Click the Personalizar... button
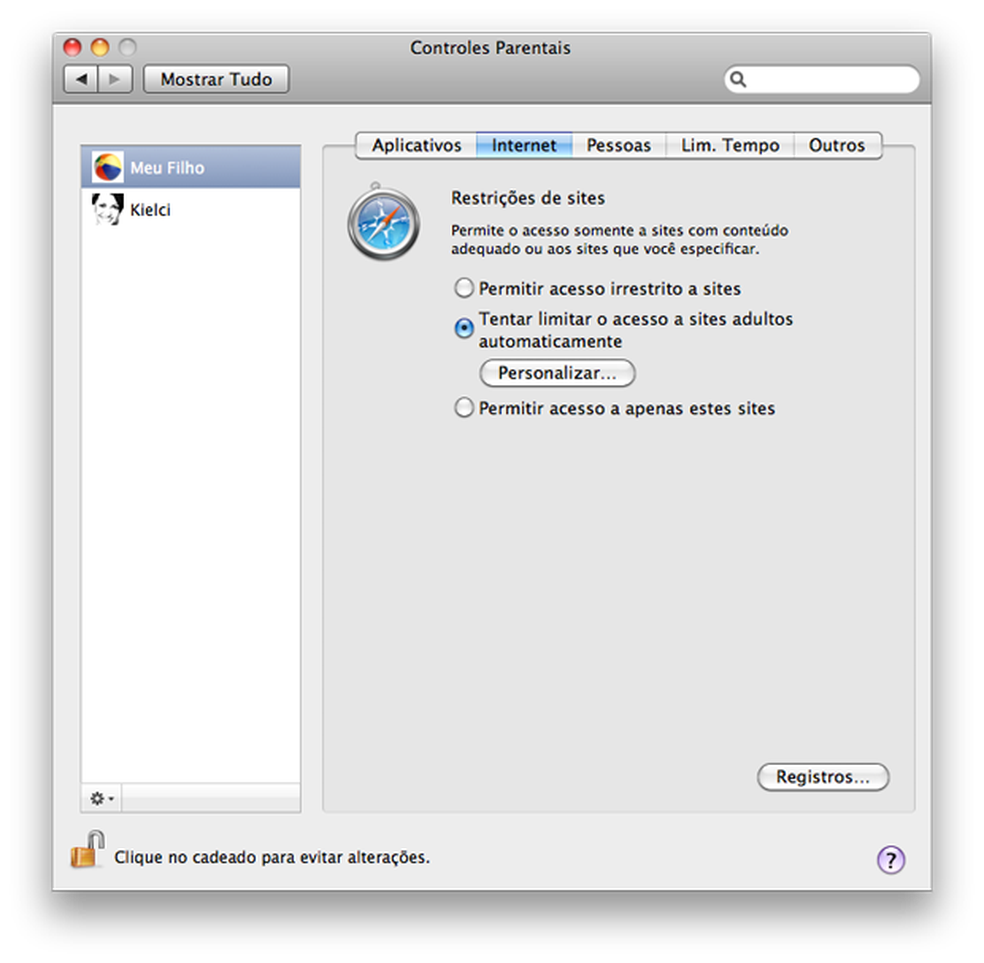Viewport: 984px width, 963px height. (557, 373)
